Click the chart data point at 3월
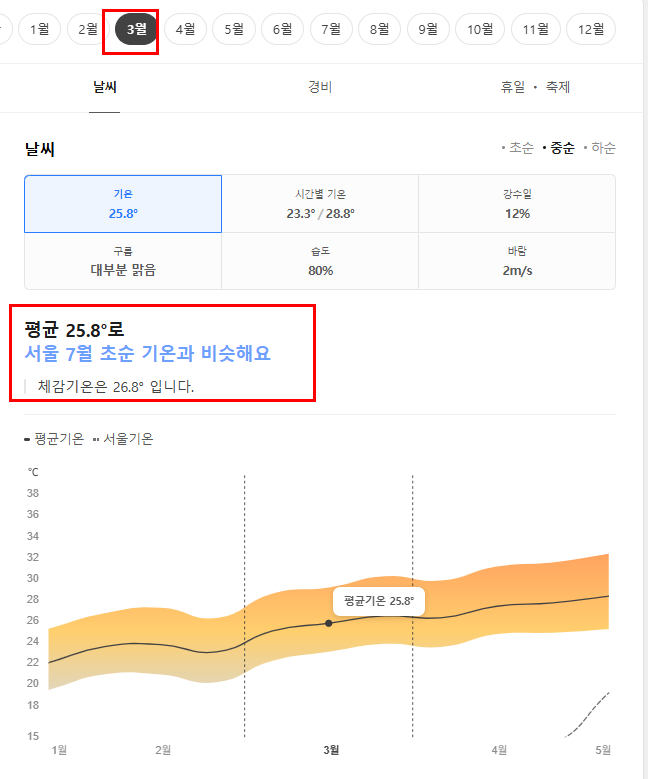648x779 pixels. [328, 623]
